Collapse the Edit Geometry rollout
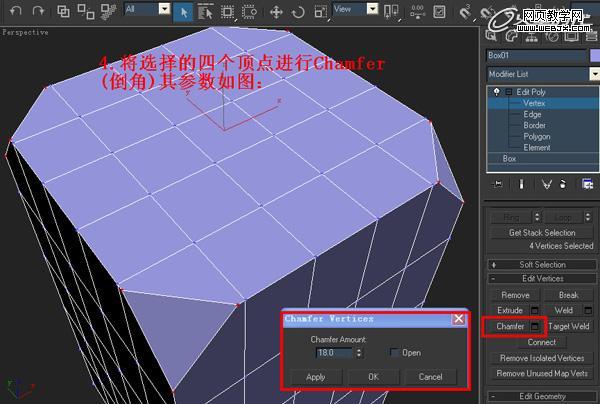This screenshot has width=600, height=404. coord(542,396)
